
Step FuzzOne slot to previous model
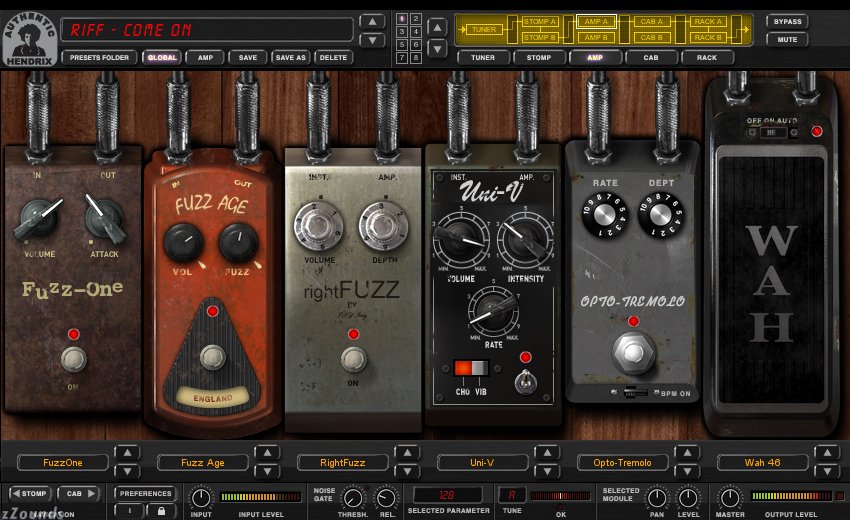127,453
